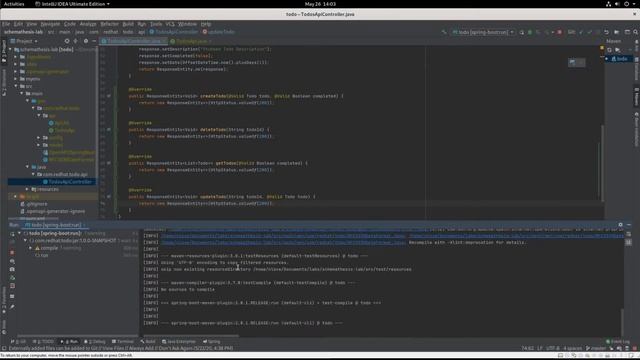
Task: Switch to the TodosApiController.java editor tab
Action: click(134, 41)
